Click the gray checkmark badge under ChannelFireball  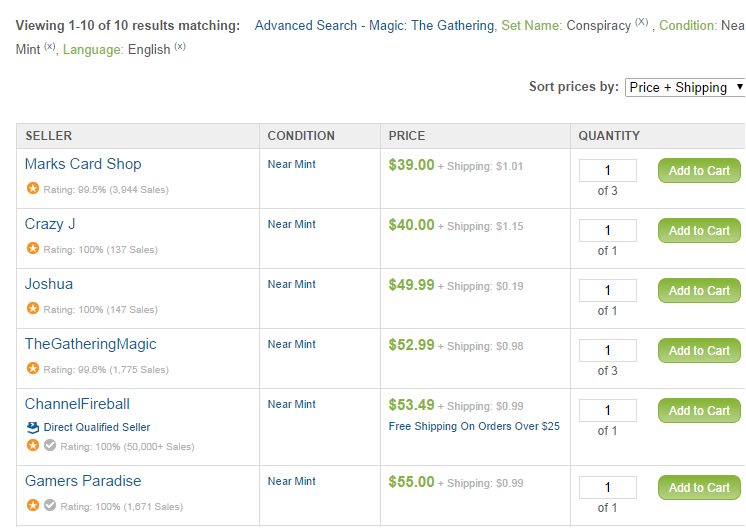point(50,446)
